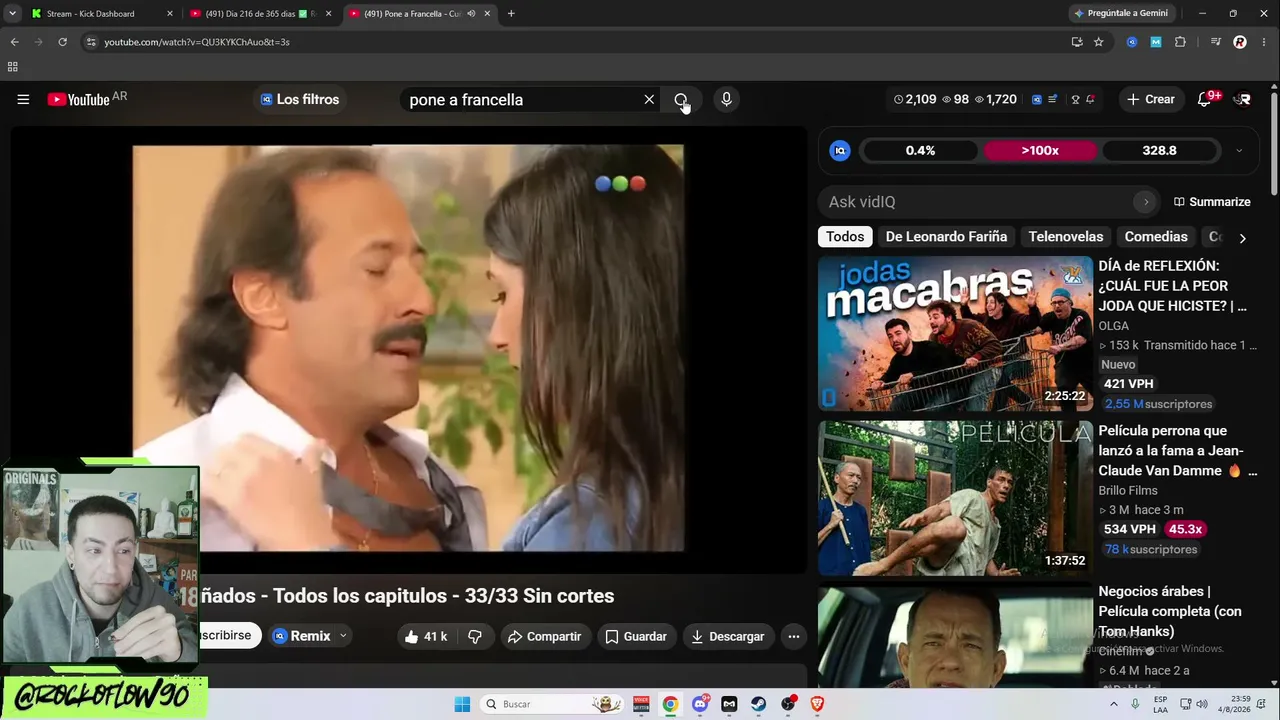Select the Todos filter chip
Image resolution: width=1280 pixels, height=720 pixels.
(x=845, y=237)
